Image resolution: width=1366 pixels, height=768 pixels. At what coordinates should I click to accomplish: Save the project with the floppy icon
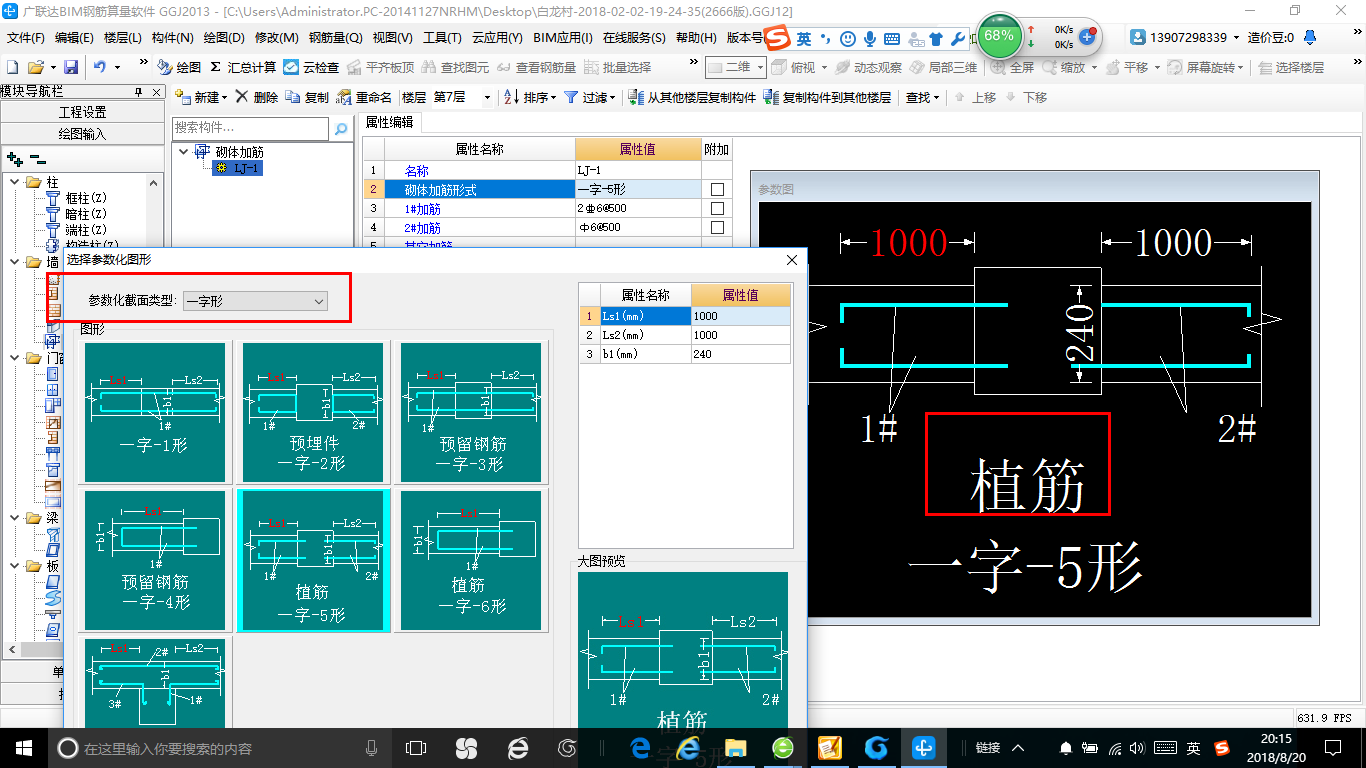point(71,67)
